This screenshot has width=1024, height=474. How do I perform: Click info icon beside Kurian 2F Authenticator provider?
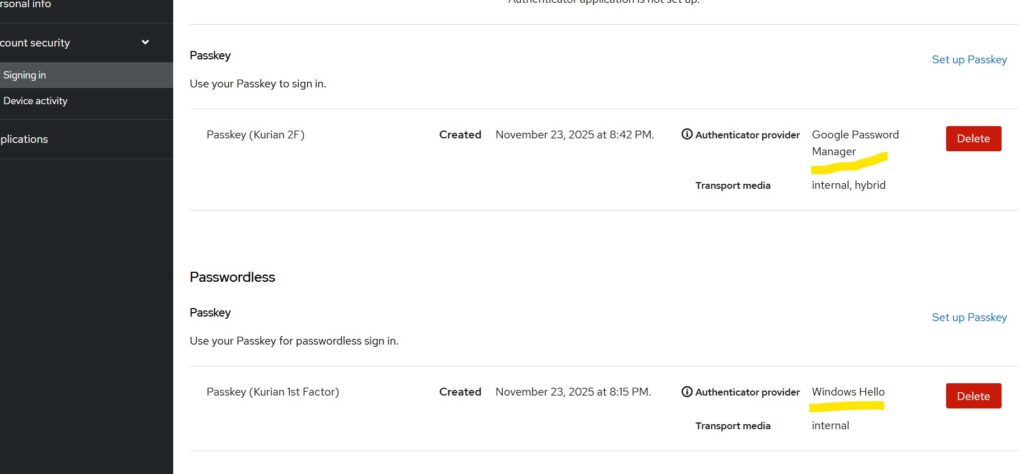coord(687,135)
